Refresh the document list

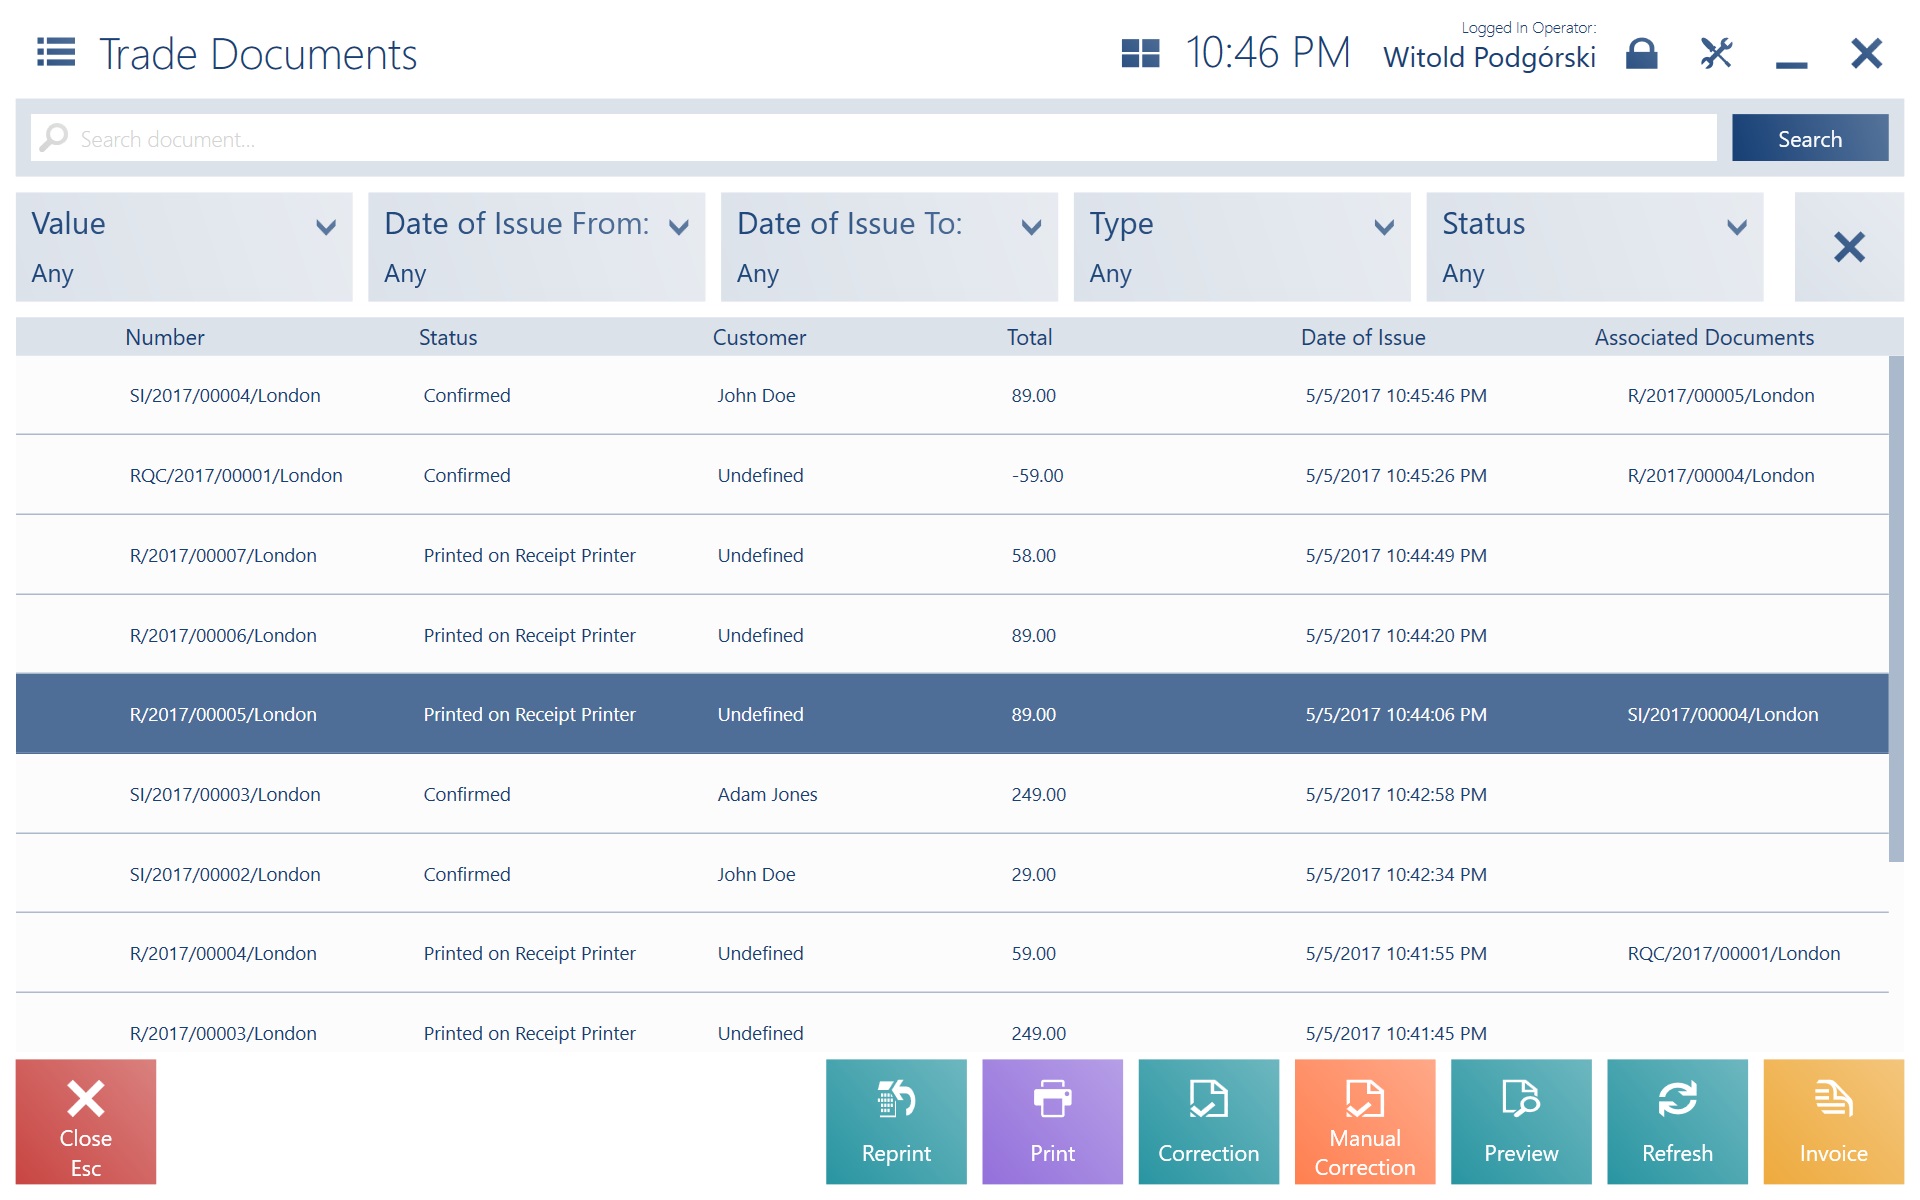click(x=1677, y=1121)
